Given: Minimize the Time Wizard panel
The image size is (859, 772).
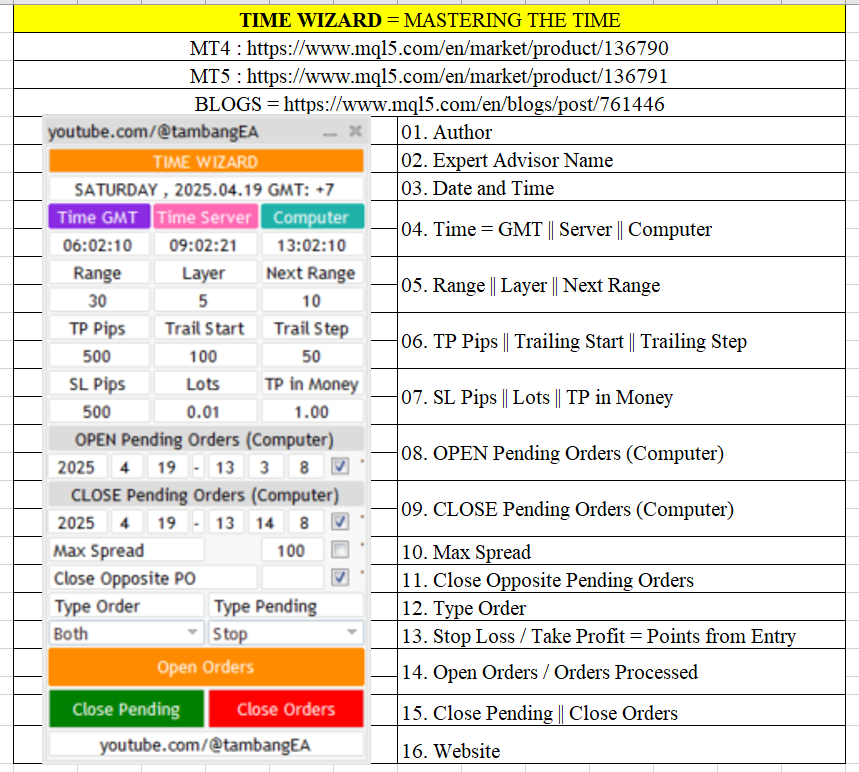Looking at the screenshot, I should point(330,133).
